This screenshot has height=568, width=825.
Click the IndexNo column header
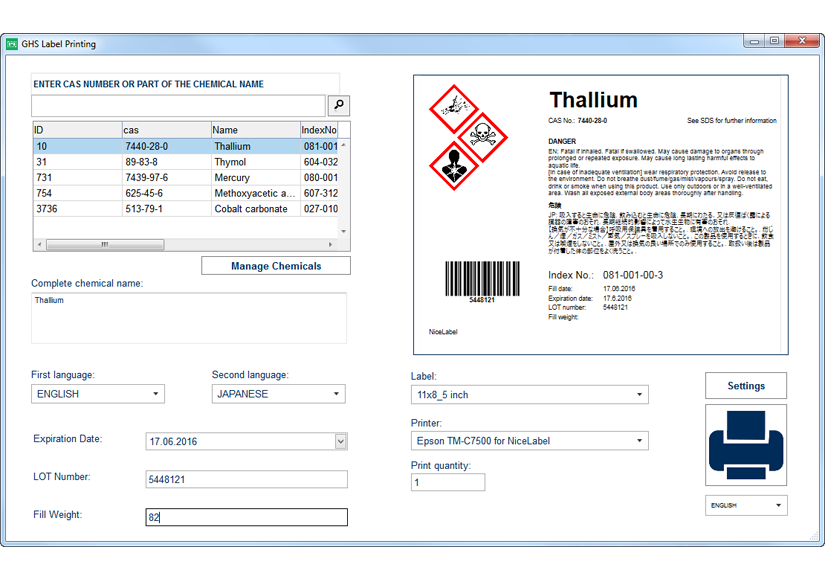[x=319, y=130]
